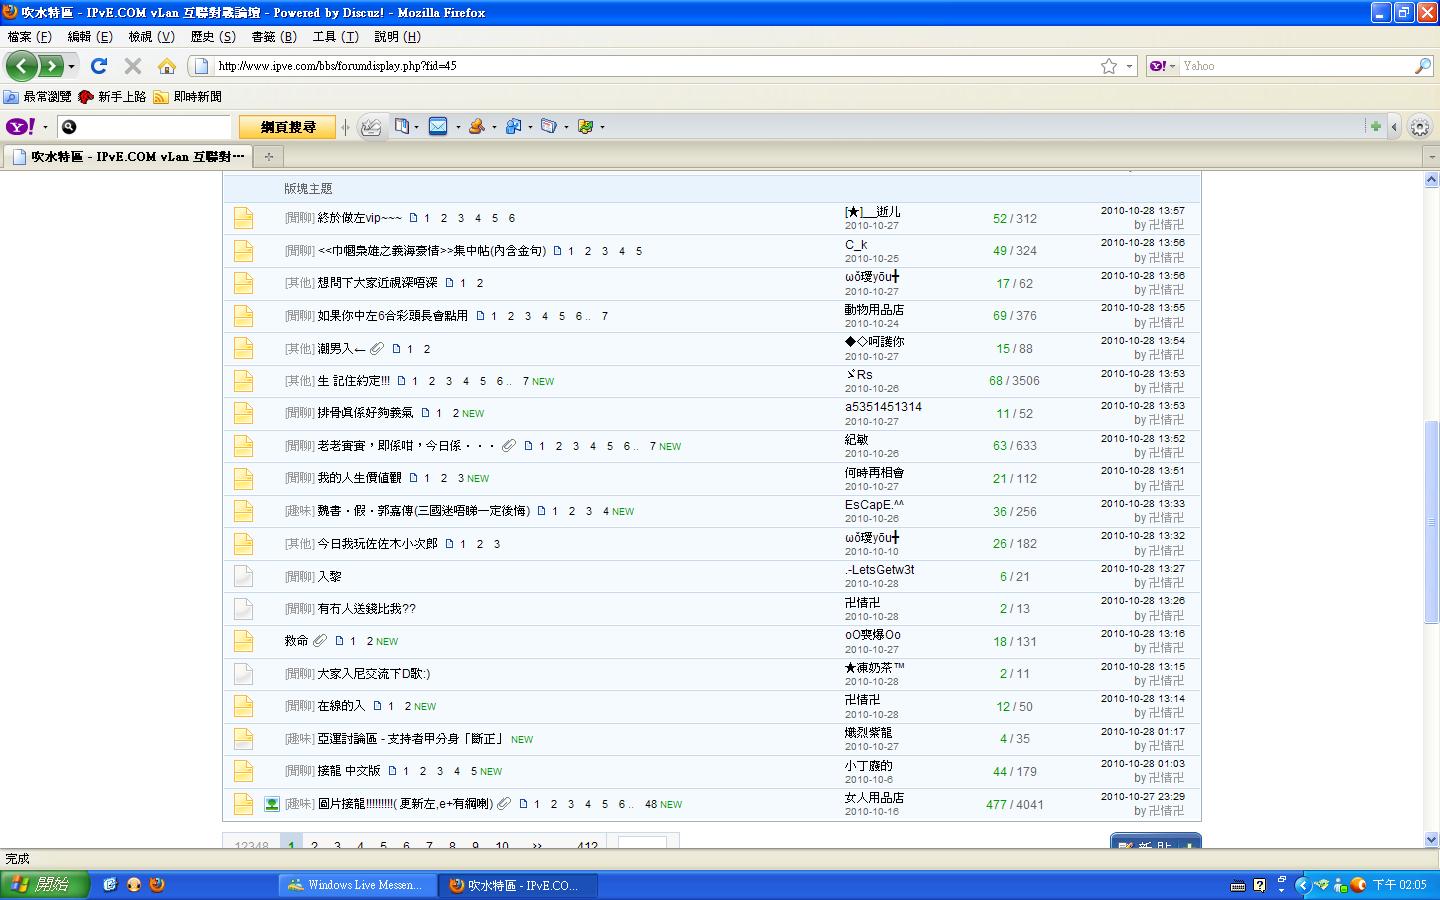Open the navigation history dropdown arrow
Image resolution: width=1440 pixels, height=900 pixels.
click(72, 66)
